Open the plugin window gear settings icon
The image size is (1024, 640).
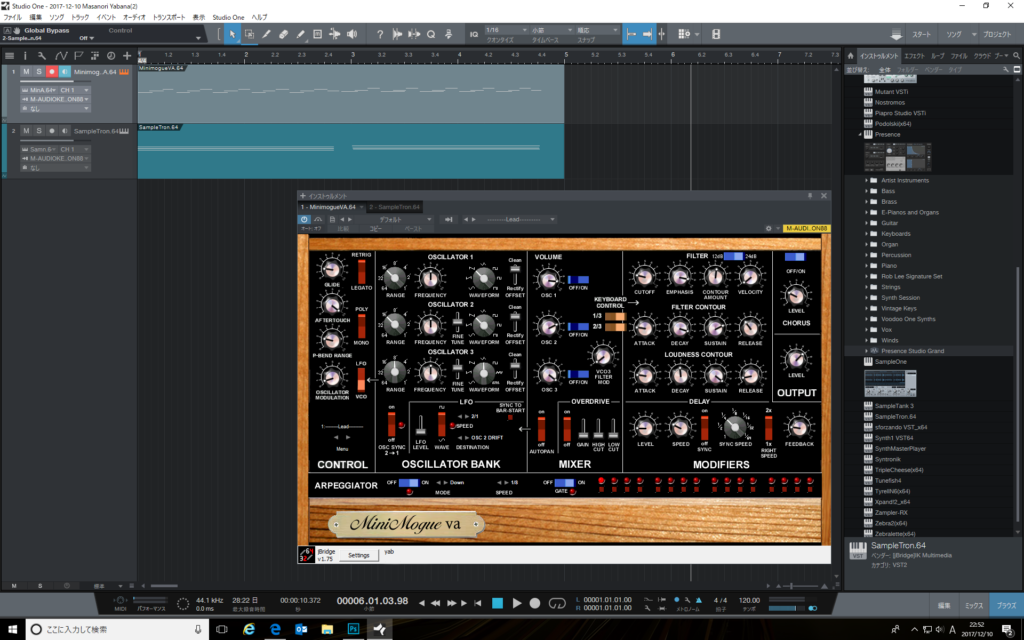(x=768, y=228)
